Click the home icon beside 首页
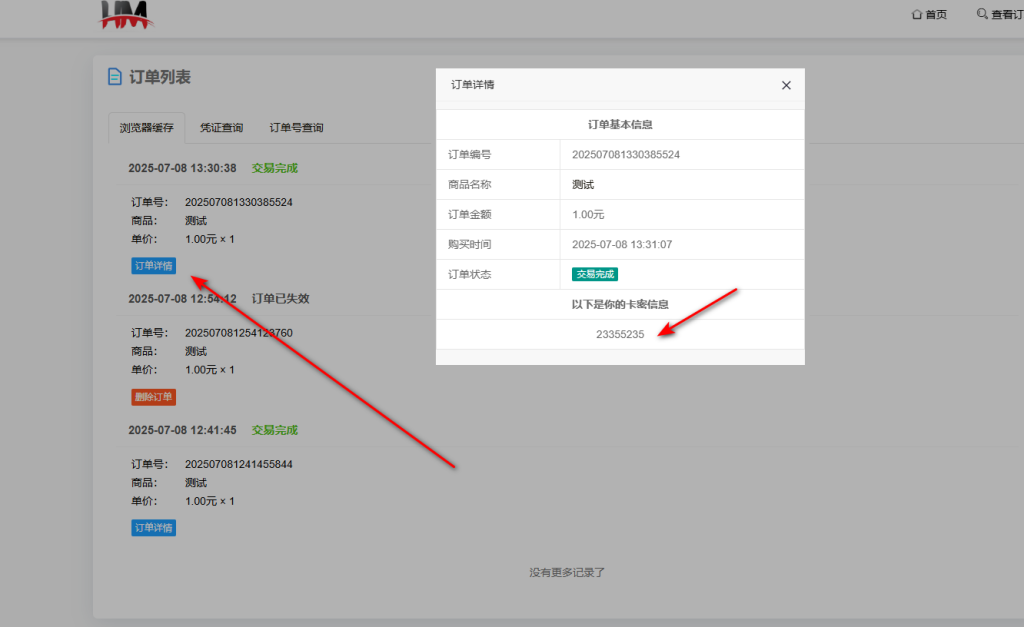1024x627 pixels. click(916, 14)
